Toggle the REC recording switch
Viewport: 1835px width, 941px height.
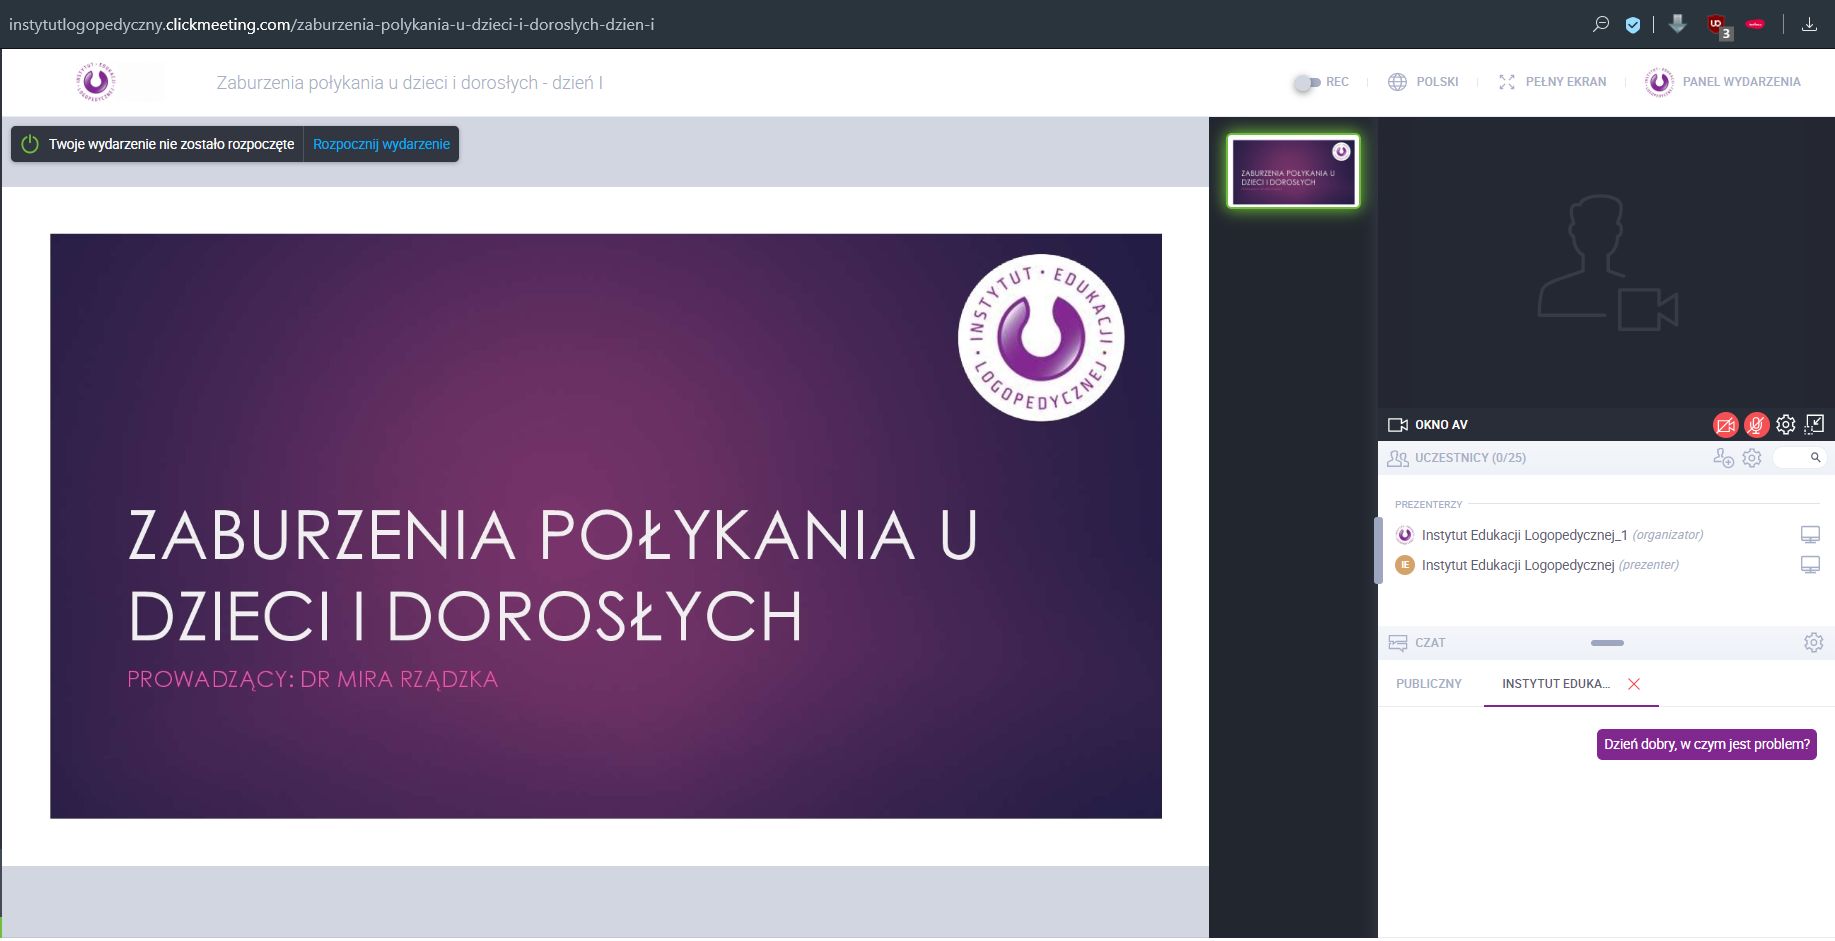[x=1305, y=83]
